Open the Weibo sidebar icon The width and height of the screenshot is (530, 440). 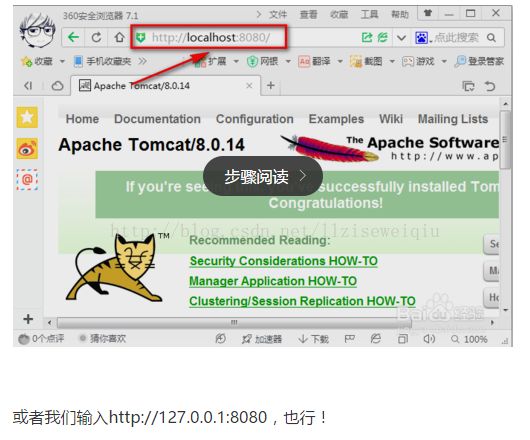tap(27, 148)
